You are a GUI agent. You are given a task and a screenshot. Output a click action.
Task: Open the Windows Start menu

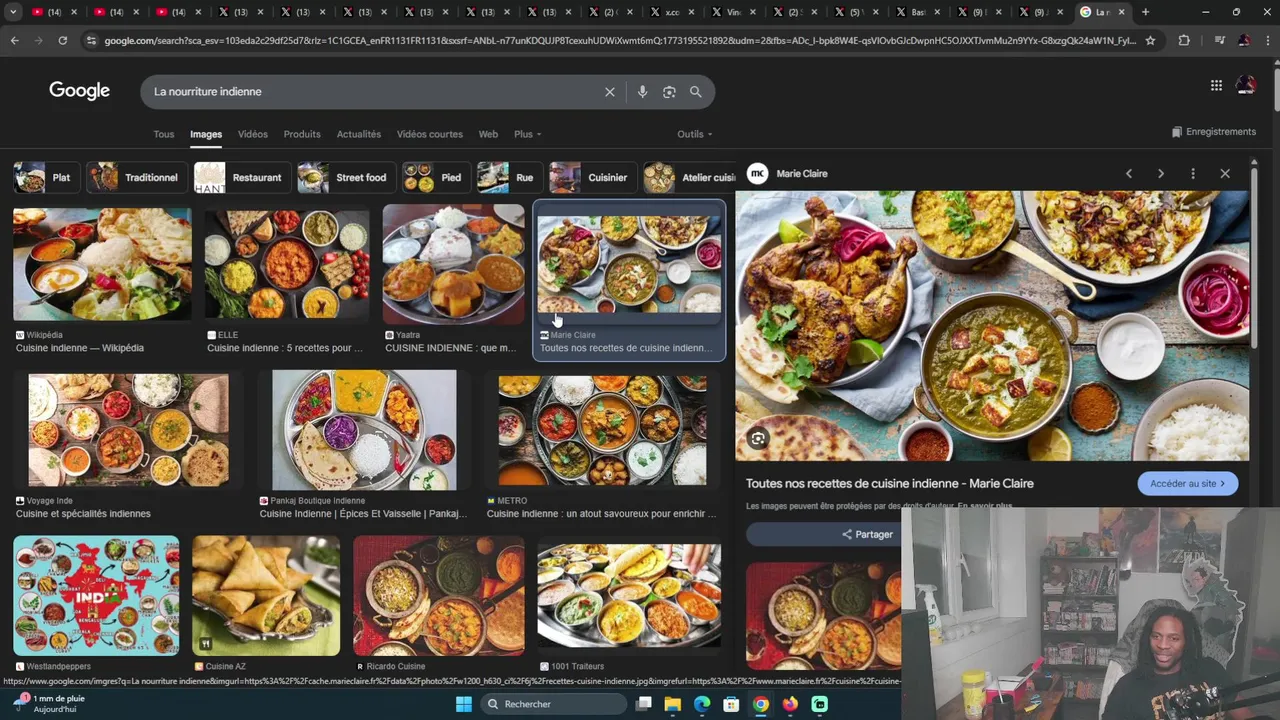pos(464,704)
